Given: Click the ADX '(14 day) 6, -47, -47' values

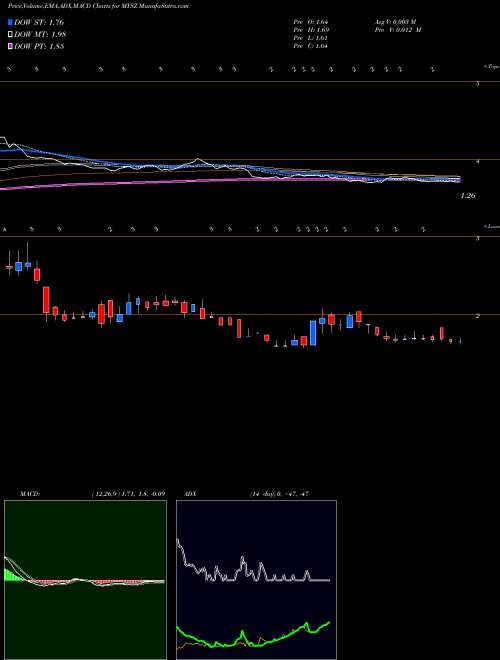Looking at the screenshot, I should point(279,494).
